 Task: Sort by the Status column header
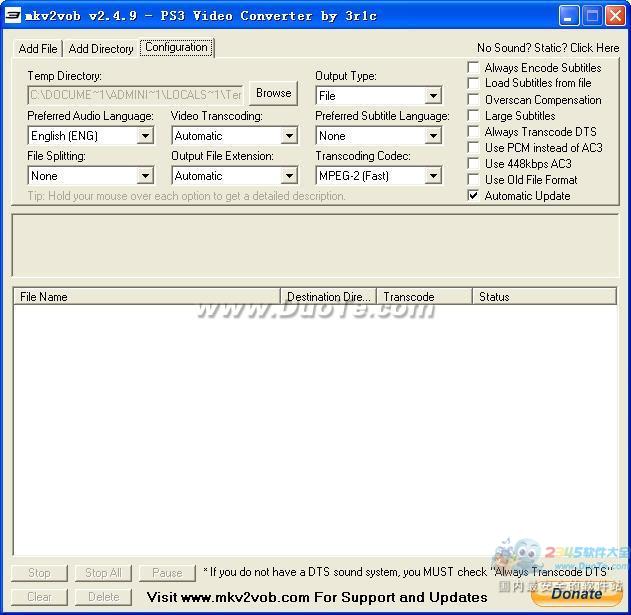click(x=543, y=297)
